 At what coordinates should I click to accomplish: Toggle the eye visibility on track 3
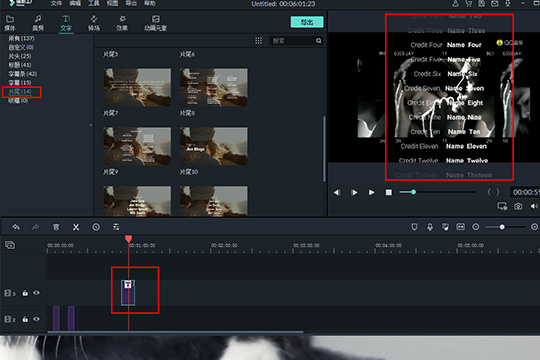coord(36,293)
